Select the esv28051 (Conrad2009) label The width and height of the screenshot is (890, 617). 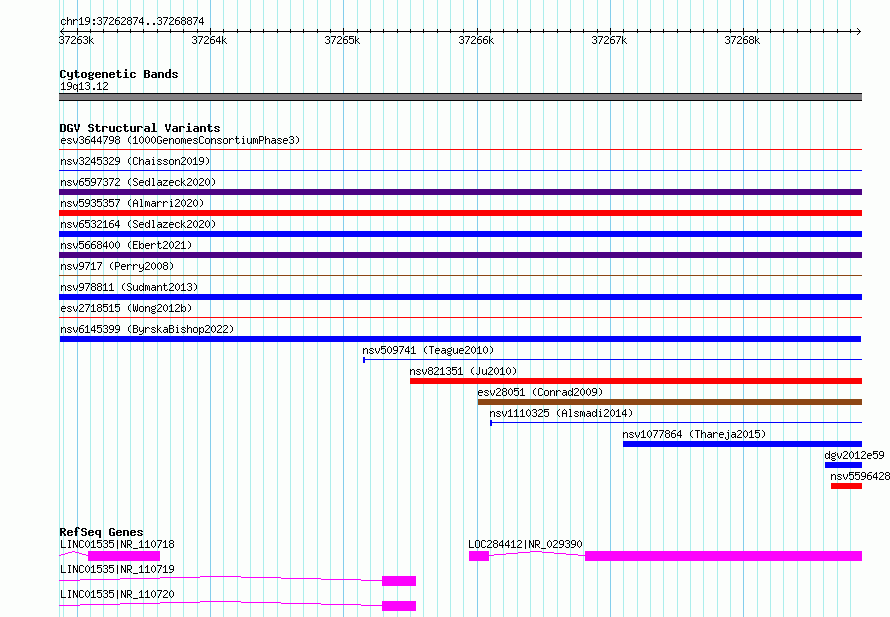(x=540, y=392)
